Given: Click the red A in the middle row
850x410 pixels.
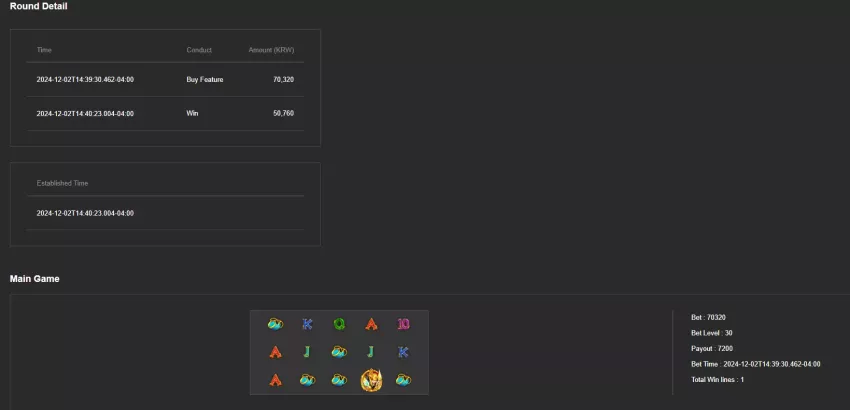Looking at the screenshot, I should click(x=275, y=353).
